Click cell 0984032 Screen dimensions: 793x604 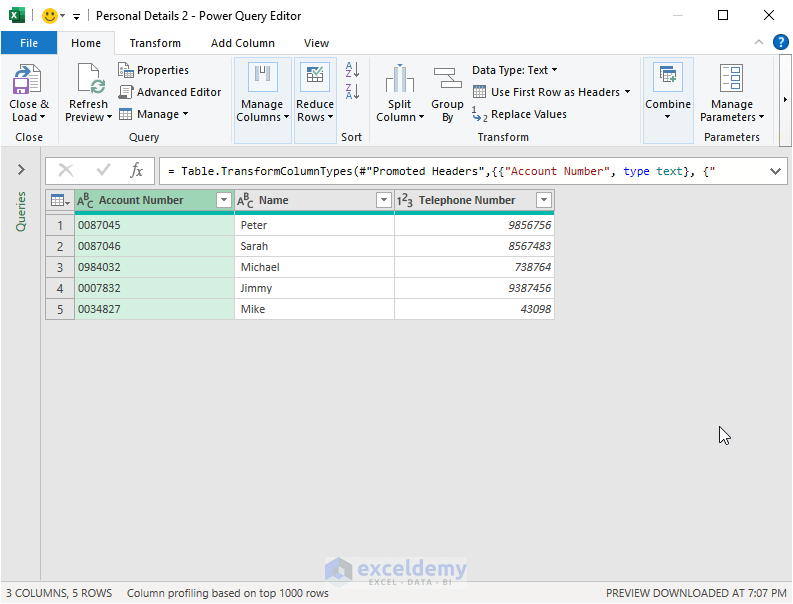click(154, 267)
